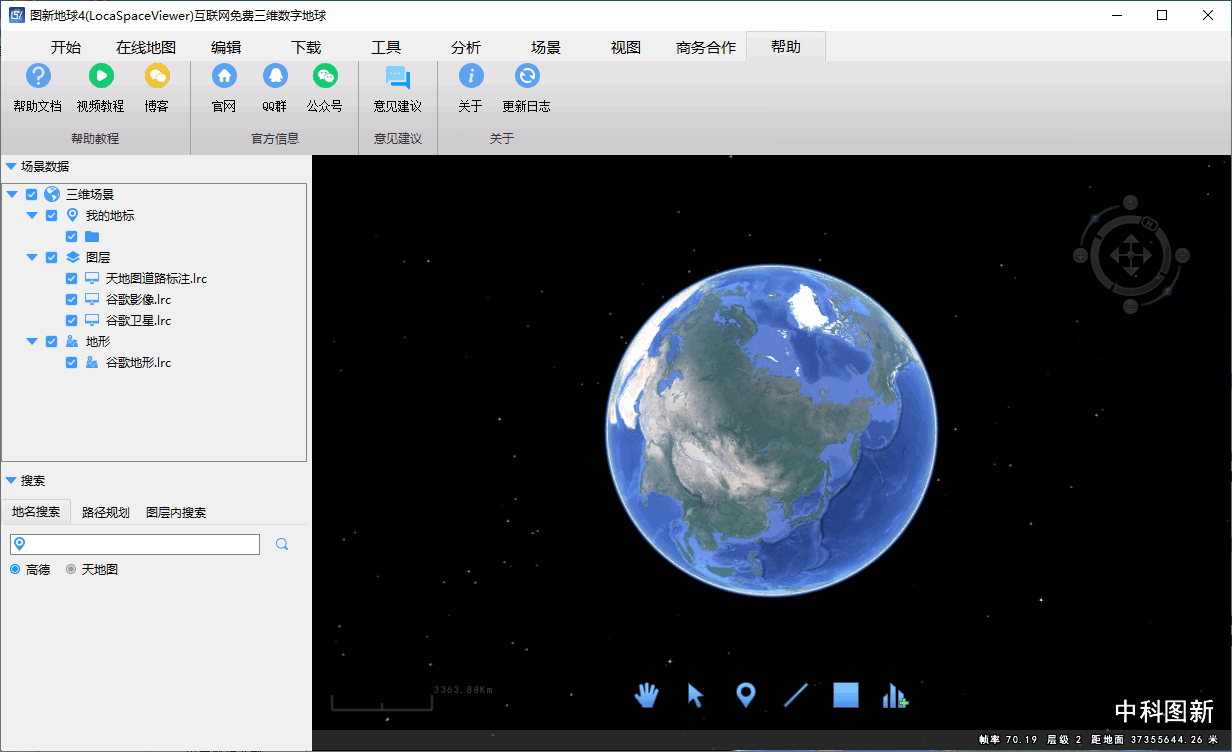
Task: Collapse the 地形 tree node
Action: pos(32,341)
